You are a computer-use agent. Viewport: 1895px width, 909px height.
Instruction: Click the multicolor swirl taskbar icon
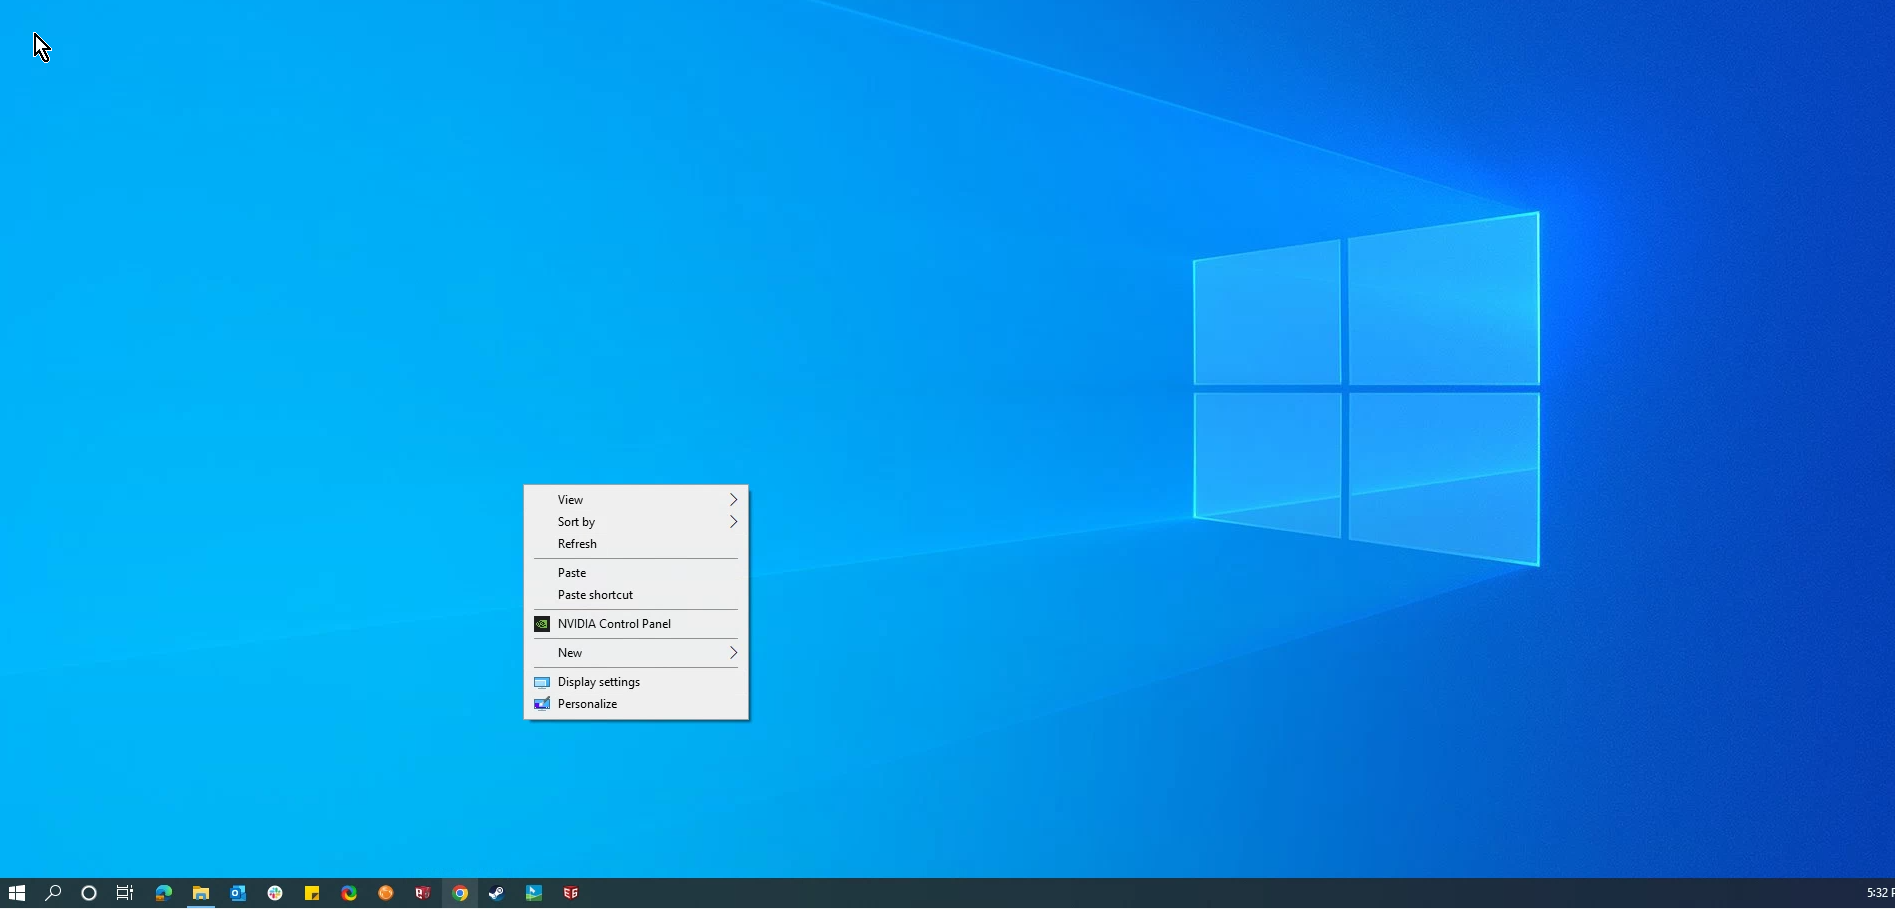349,893
